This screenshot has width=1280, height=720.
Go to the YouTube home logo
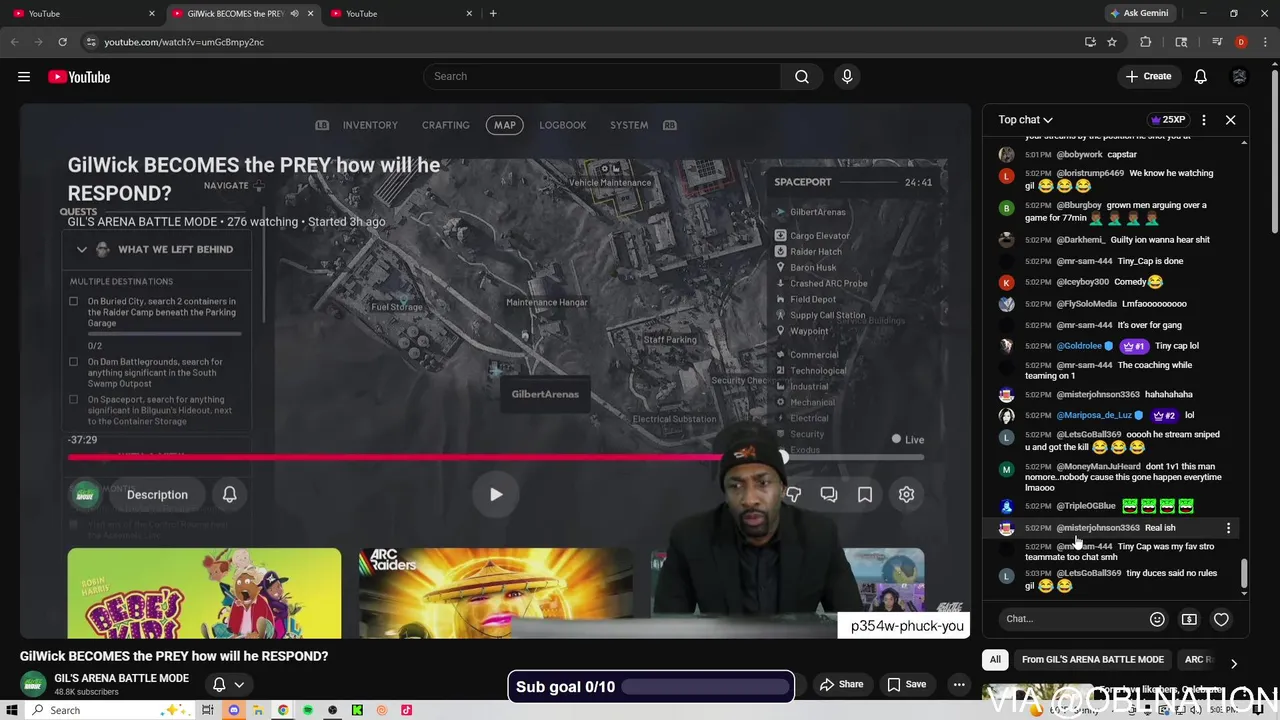79,77
